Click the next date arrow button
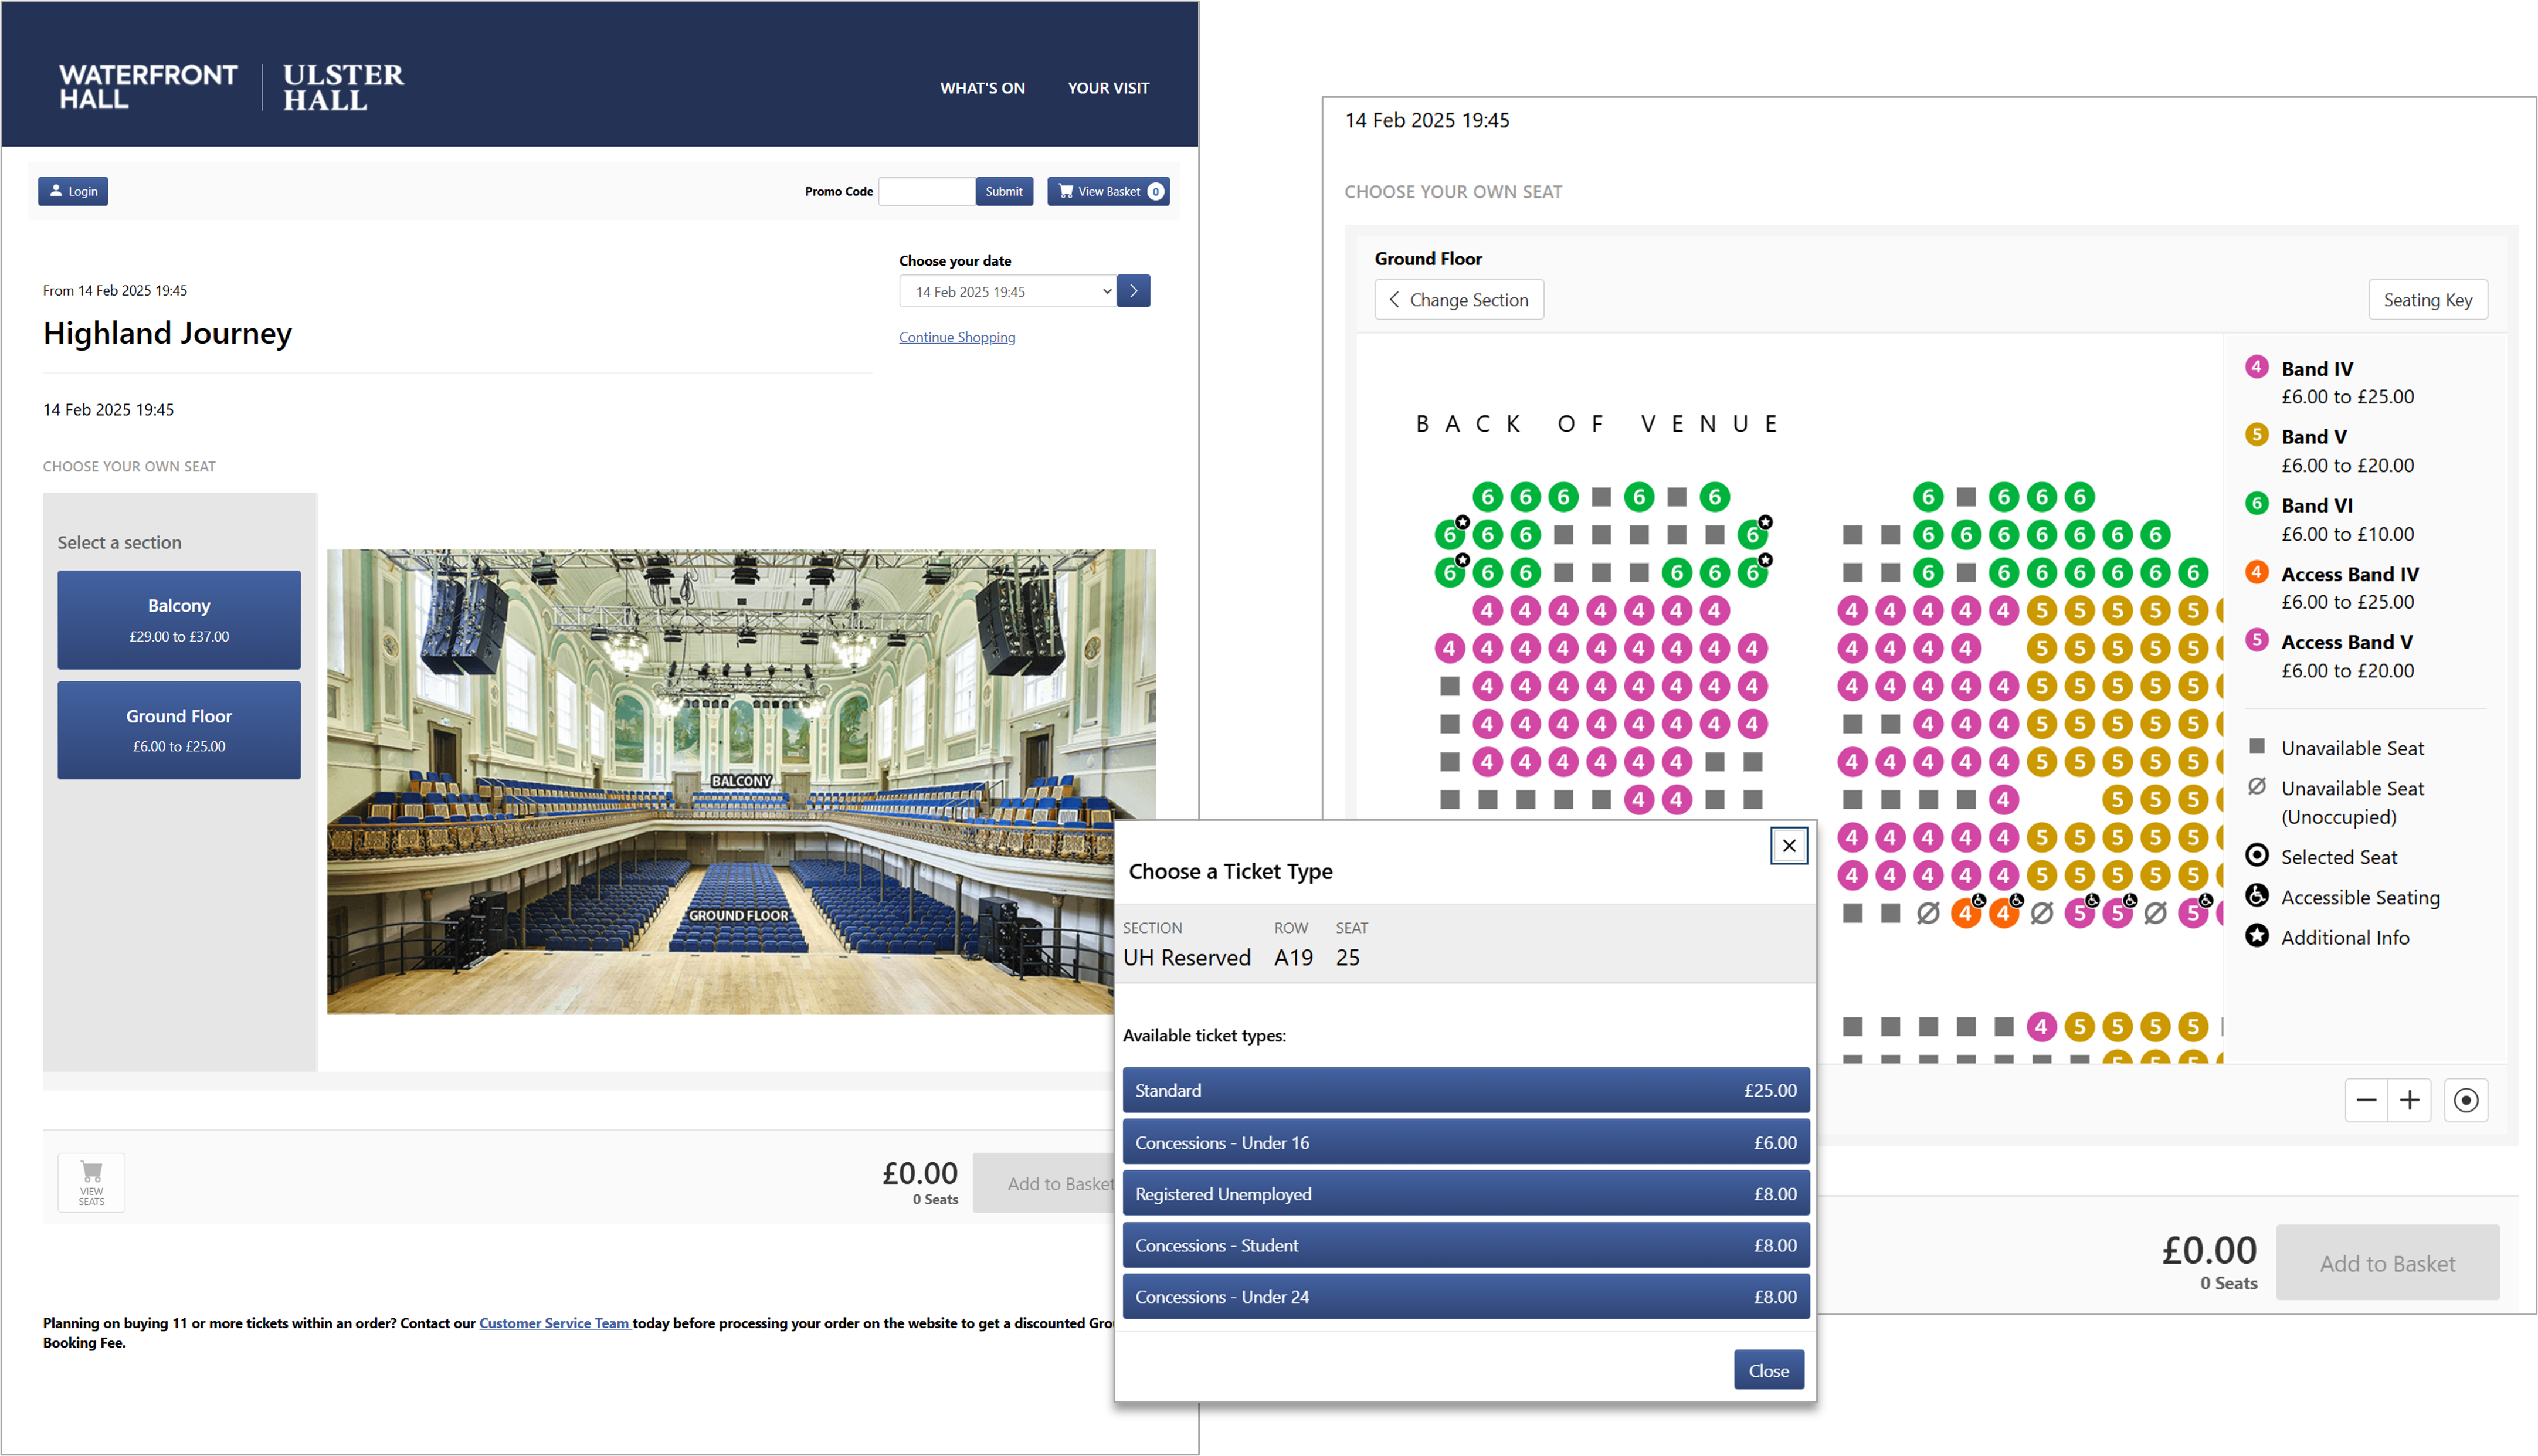The height and width of the screenshot is (1456, 2538). 1133,291
